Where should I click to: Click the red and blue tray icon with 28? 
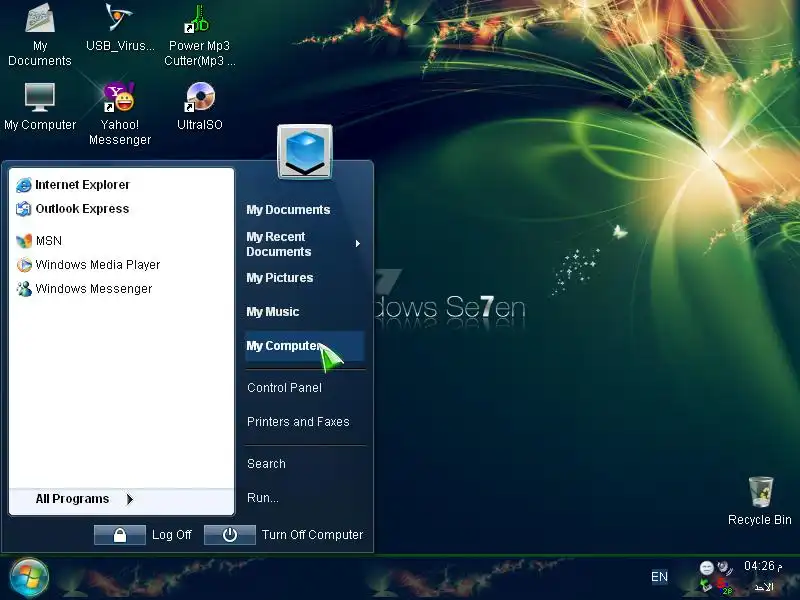pyautogui.click(x=724, y=586)
